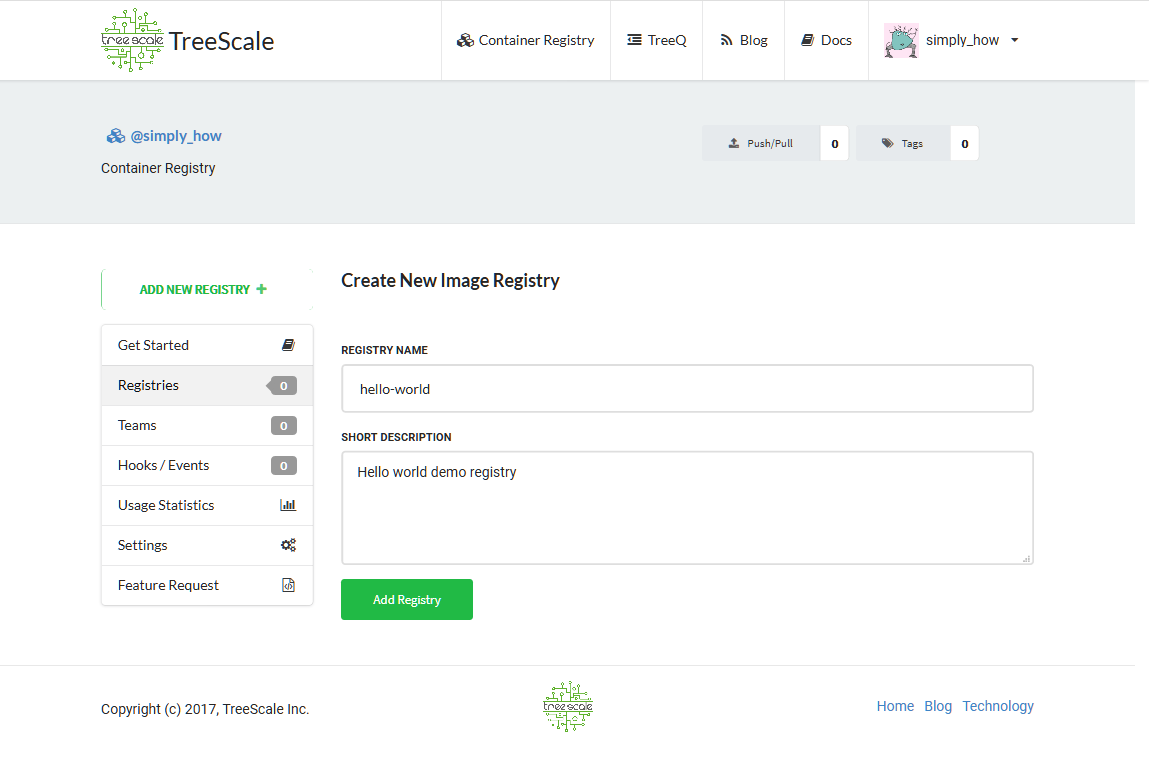Click the REGISTRY NAME label

click(384, 350)
